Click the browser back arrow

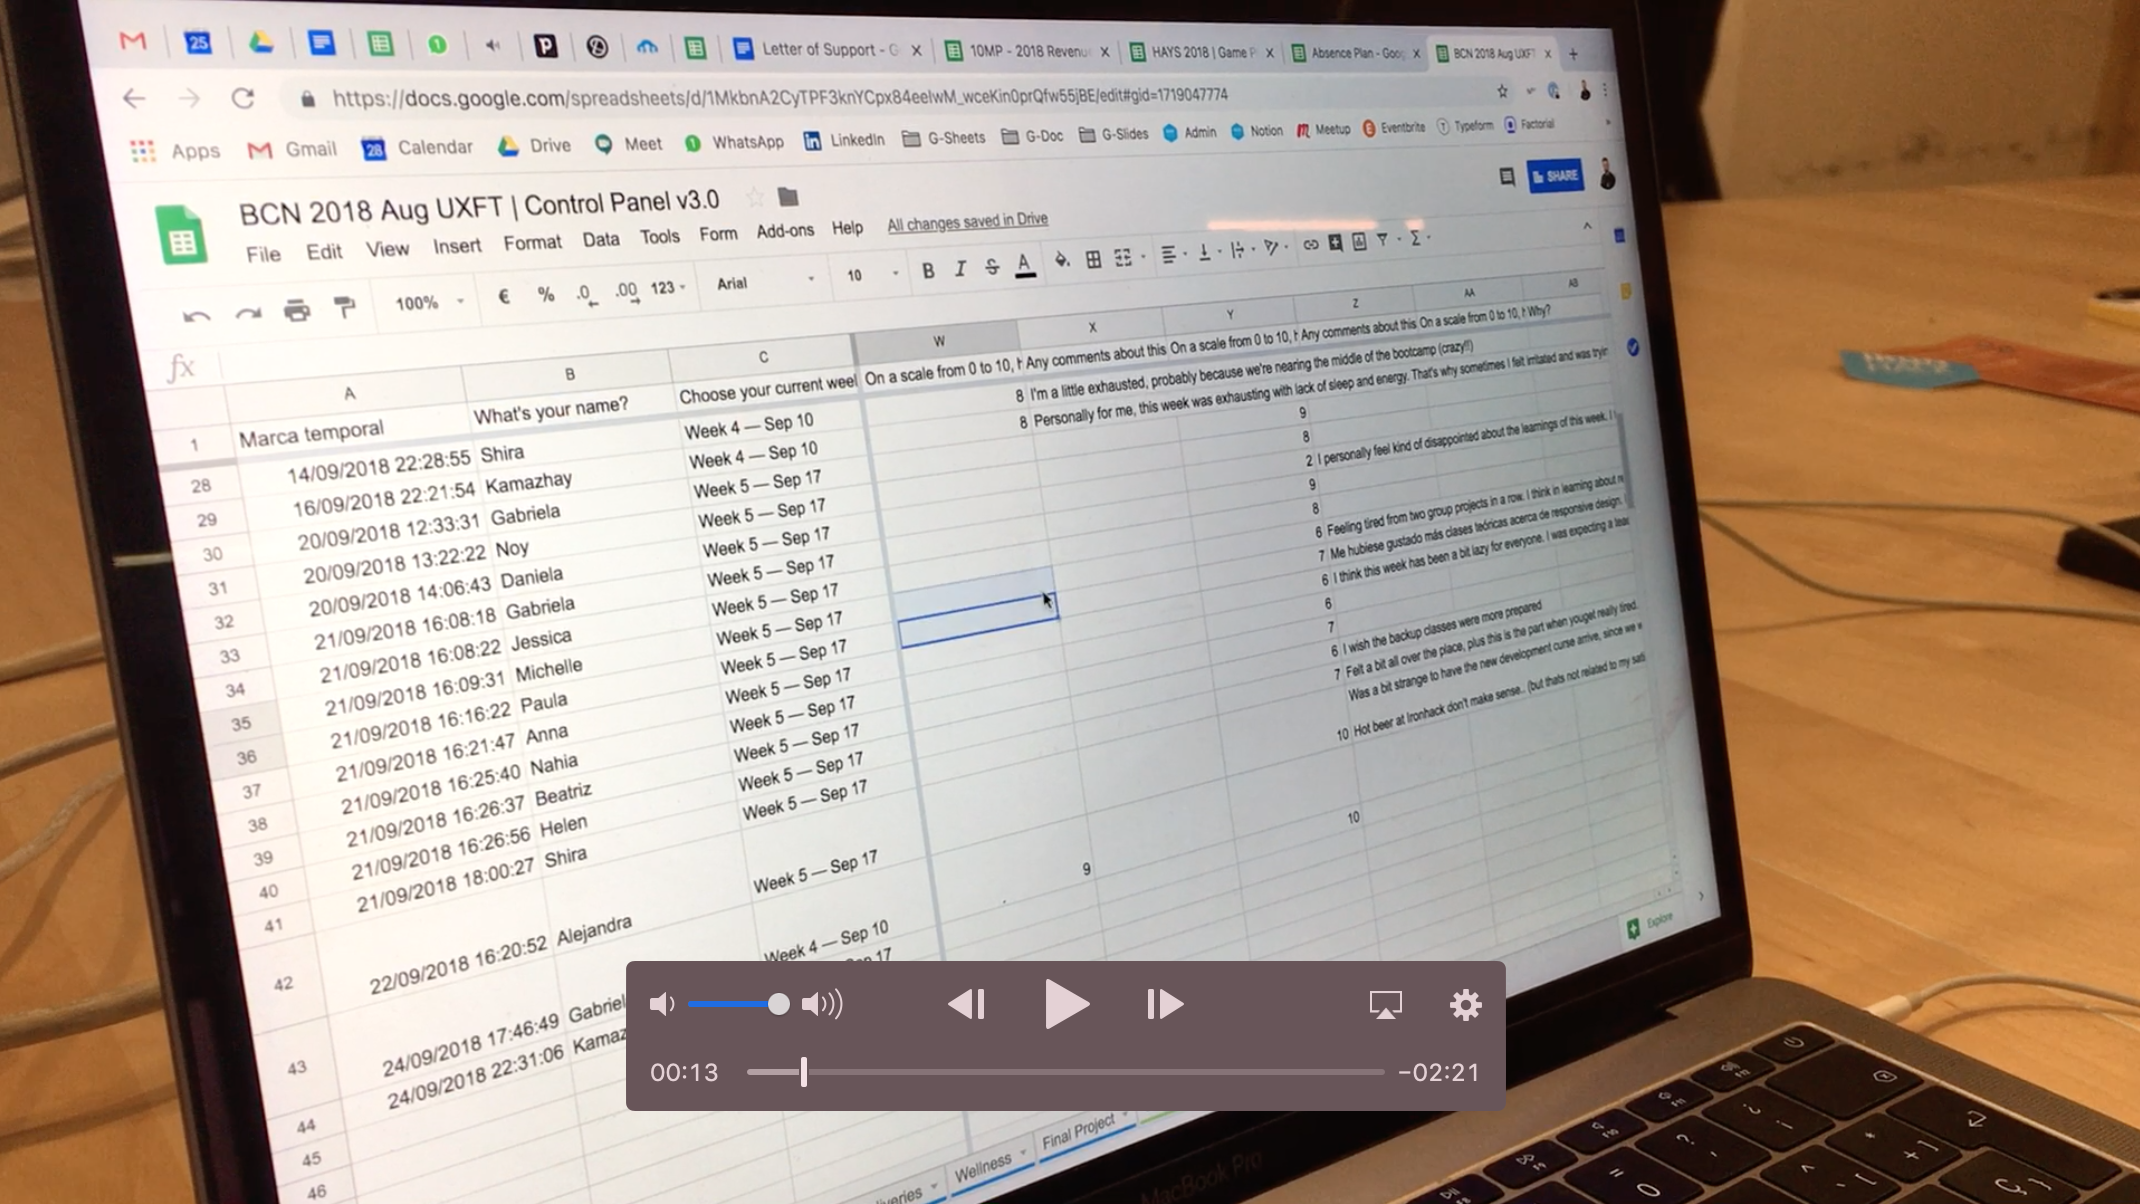(134, 98)
